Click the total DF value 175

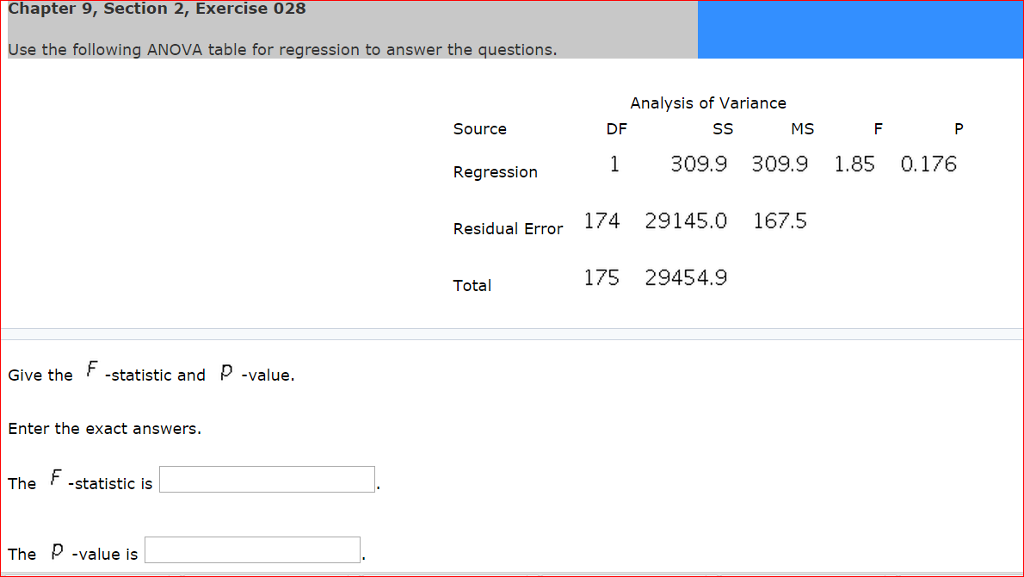click(x=601, y=278)
